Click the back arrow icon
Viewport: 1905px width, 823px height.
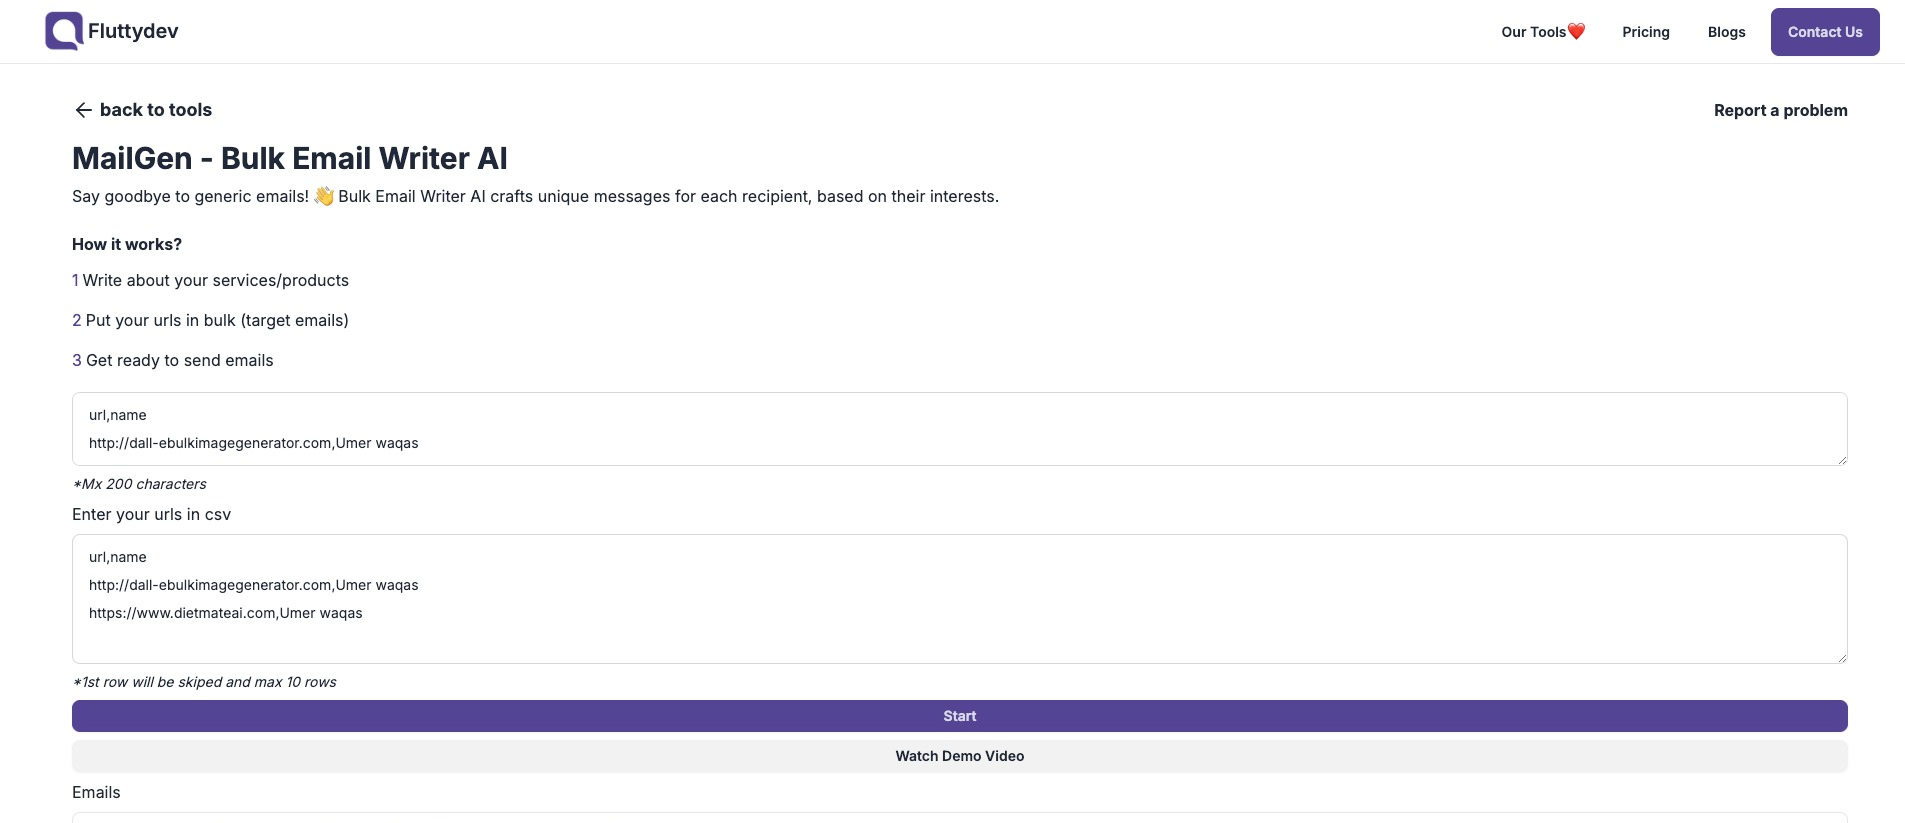tap(84, 110)
